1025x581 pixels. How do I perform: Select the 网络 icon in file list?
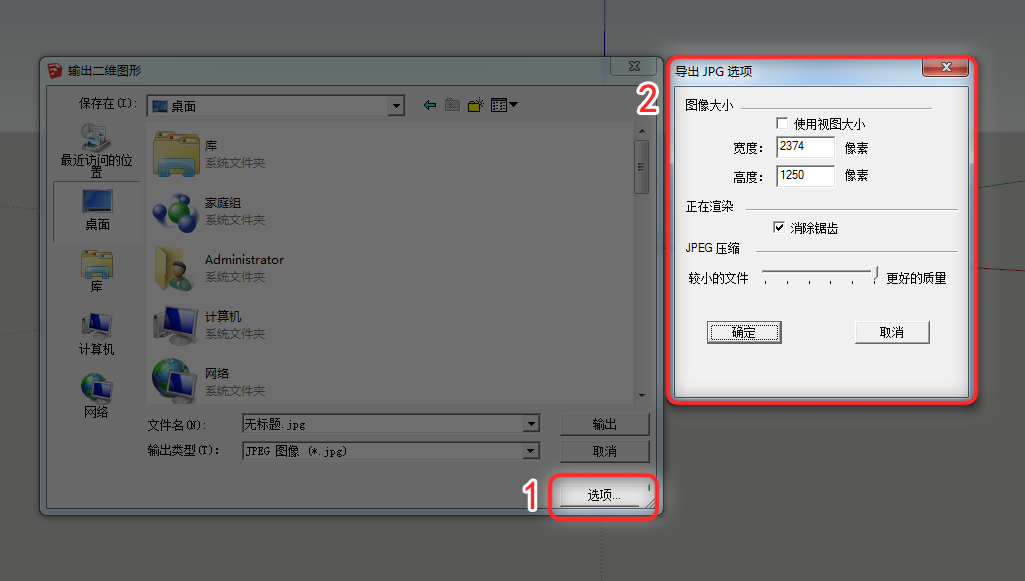pyautogui.click(x=174, y=380)
